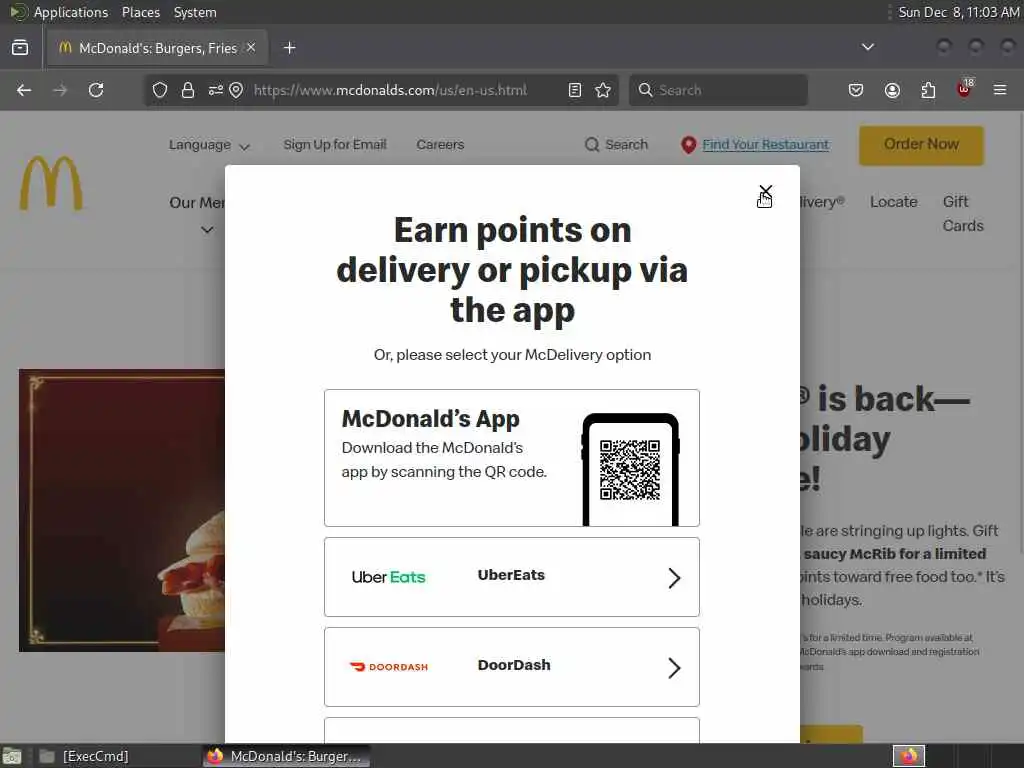
Task: Open uBlock extension with 18 badge
Action: pos(965,89)
